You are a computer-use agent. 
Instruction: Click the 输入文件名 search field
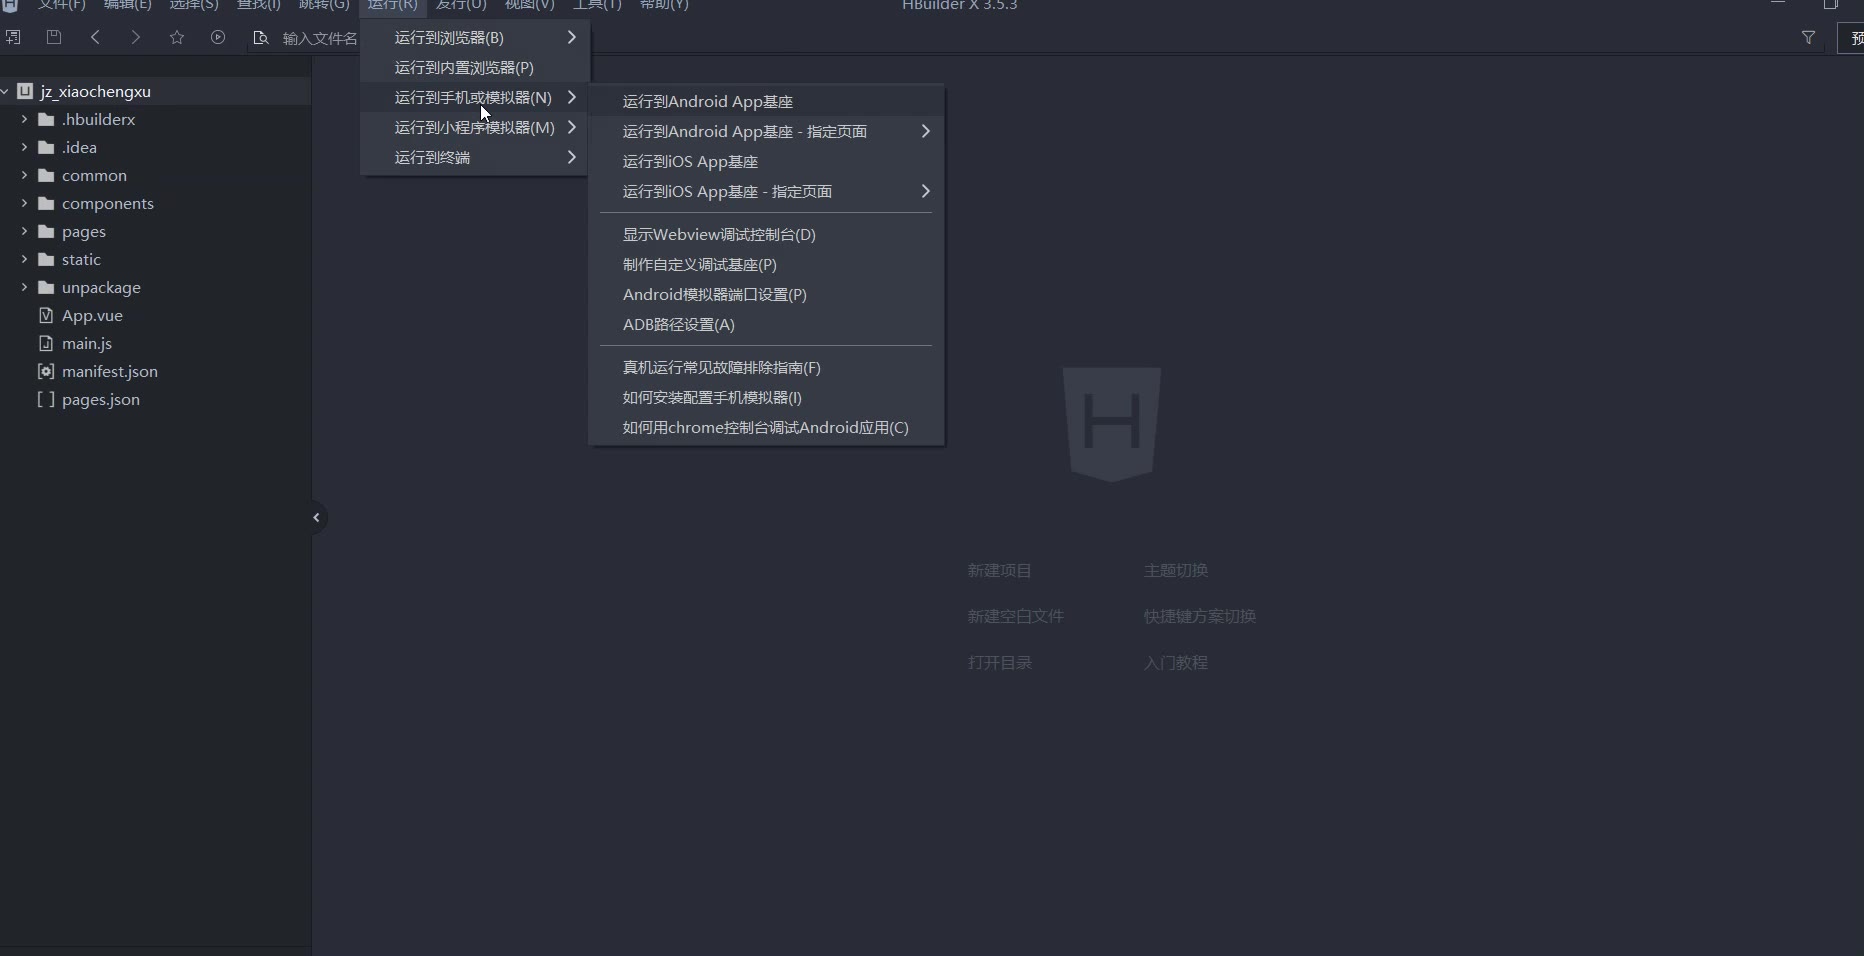(319, 38)
